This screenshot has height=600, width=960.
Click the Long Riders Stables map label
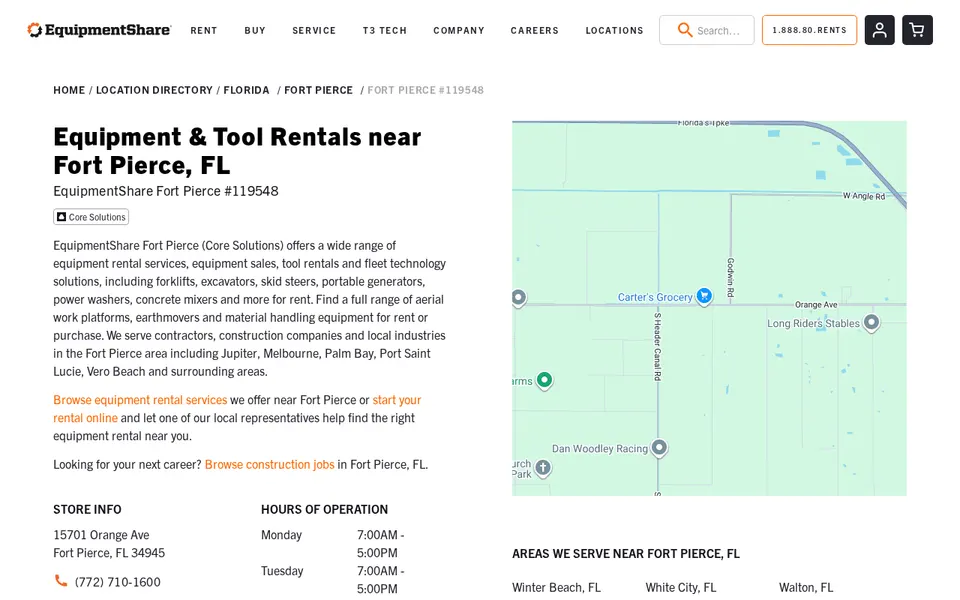pos(813,323)
